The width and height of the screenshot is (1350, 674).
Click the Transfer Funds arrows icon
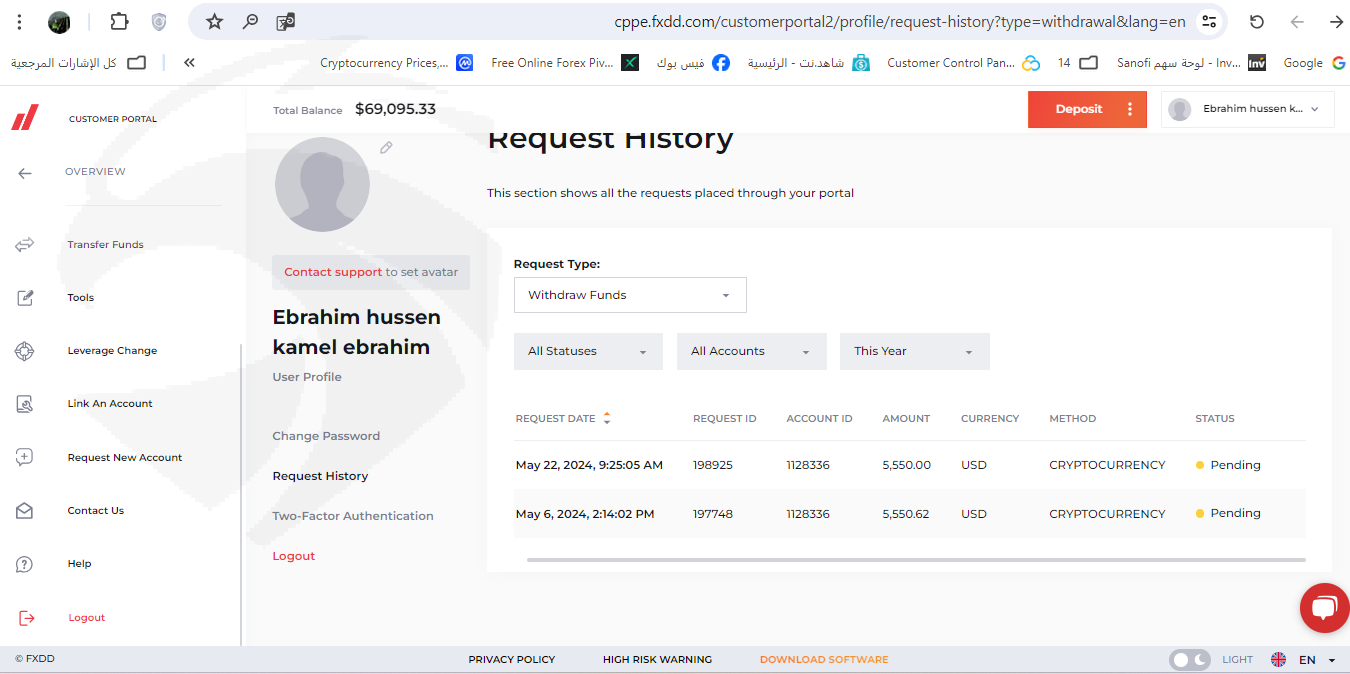(25, 244)
